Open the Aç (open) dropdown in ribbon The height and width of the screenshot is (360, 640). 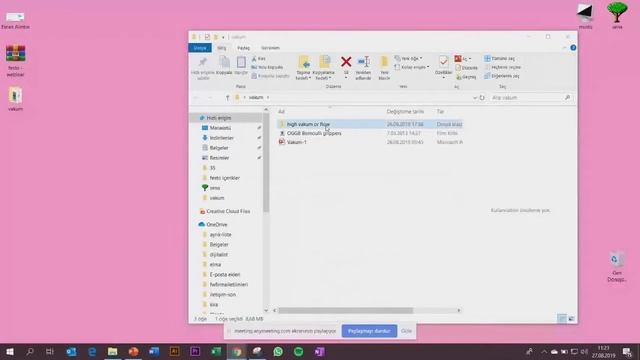pyautogui.click(x=463, y=59)
